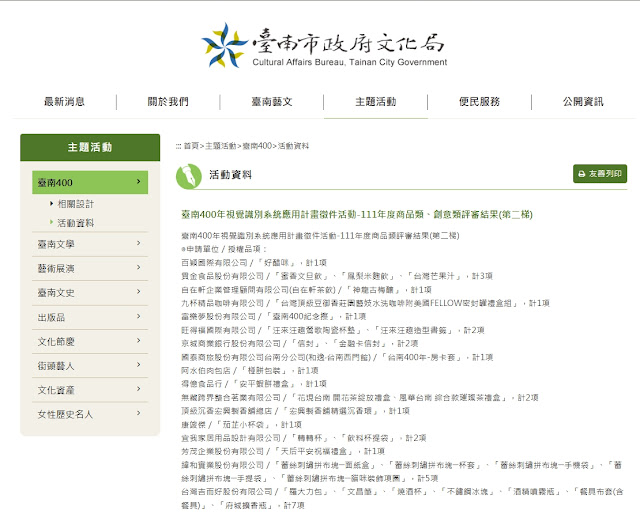Go to 主題活動 in the breadcrumb
This screenshot has height=521, width=640.
click(x=220, y=146)
